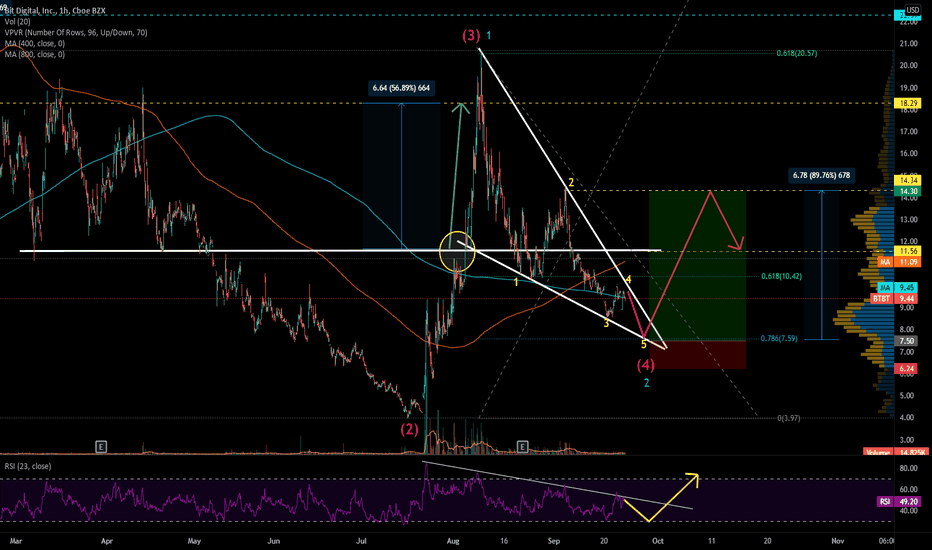Select the RSI (23, close) legend

pos(28,466)
